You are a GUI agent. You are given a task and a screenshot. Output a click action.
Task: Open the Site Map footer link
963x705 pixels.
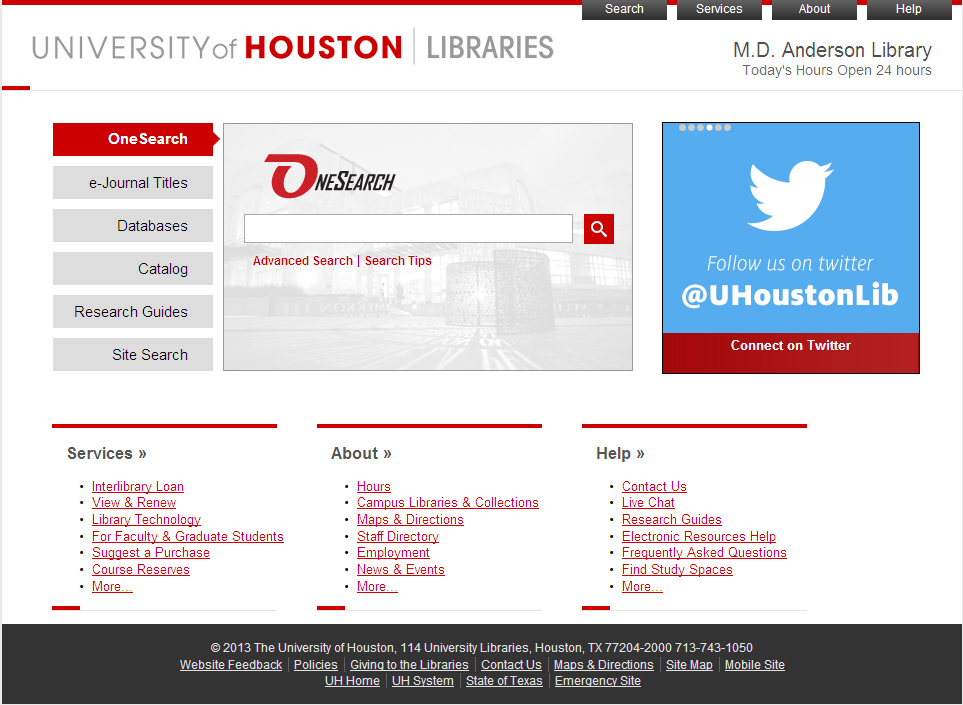pos(689,664)
